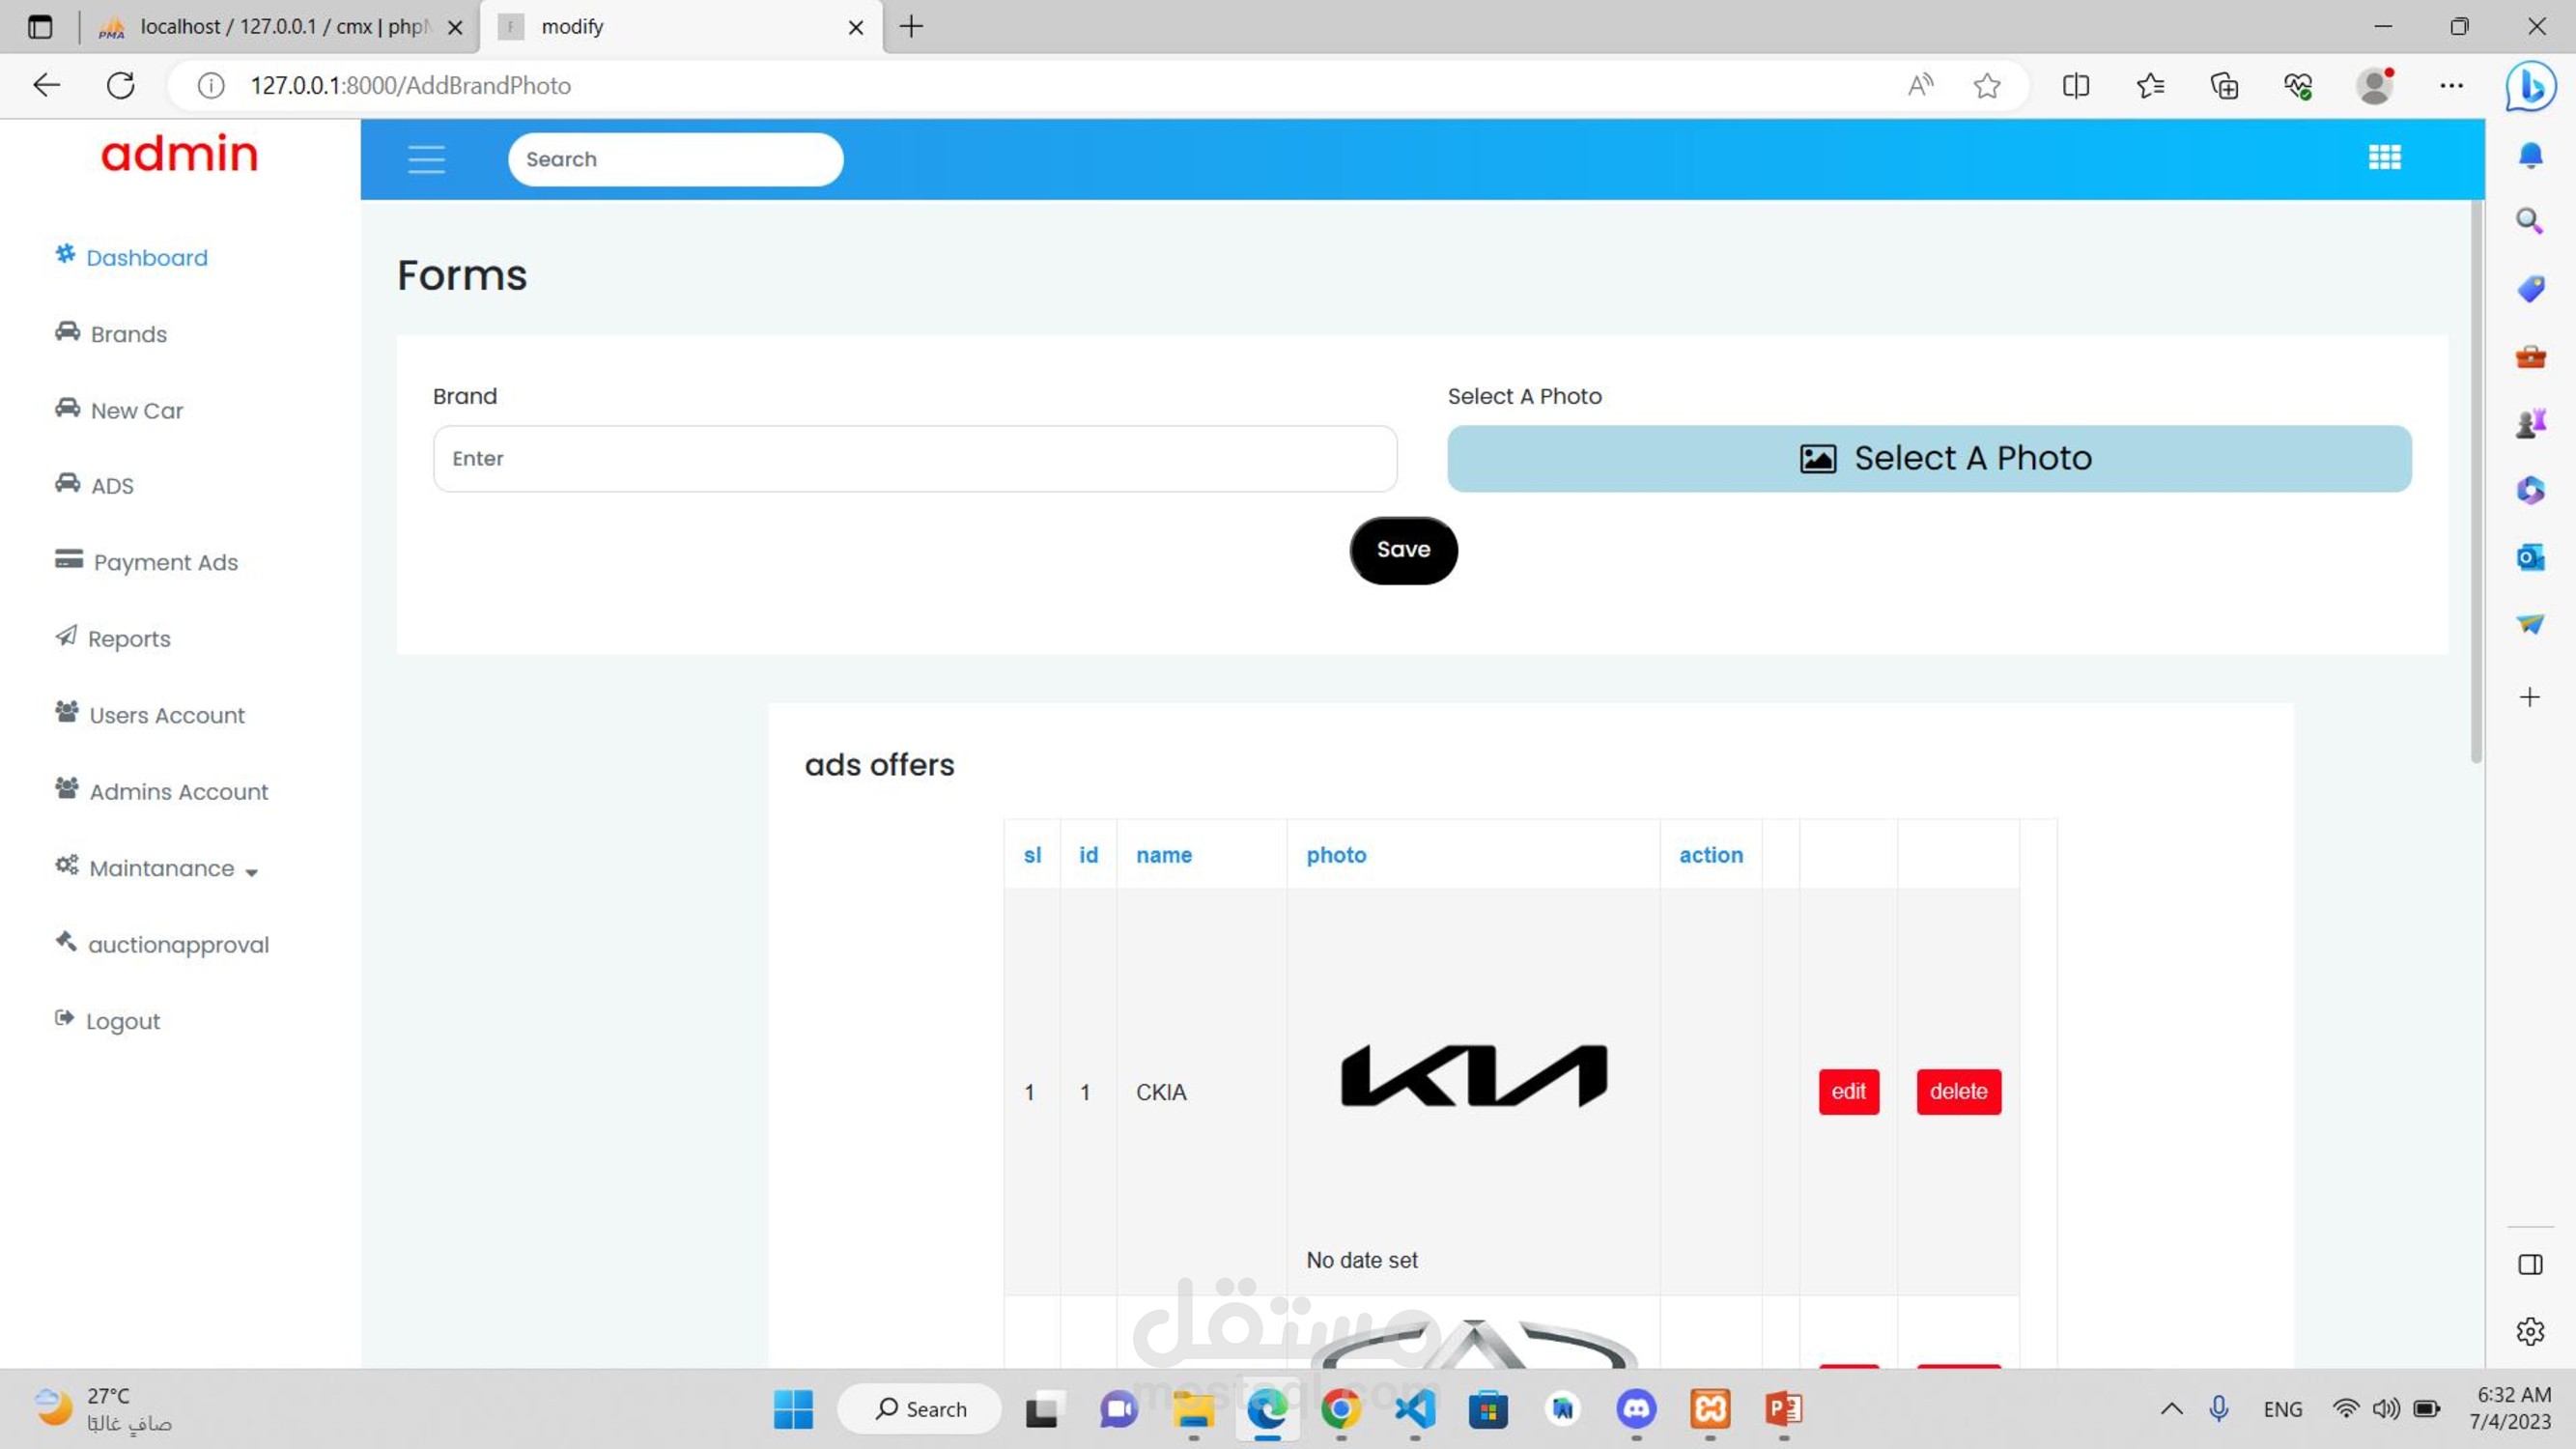The image size is (2576, 1449).
Task: Click the Select A Photo button
Action: (1929, 458)
